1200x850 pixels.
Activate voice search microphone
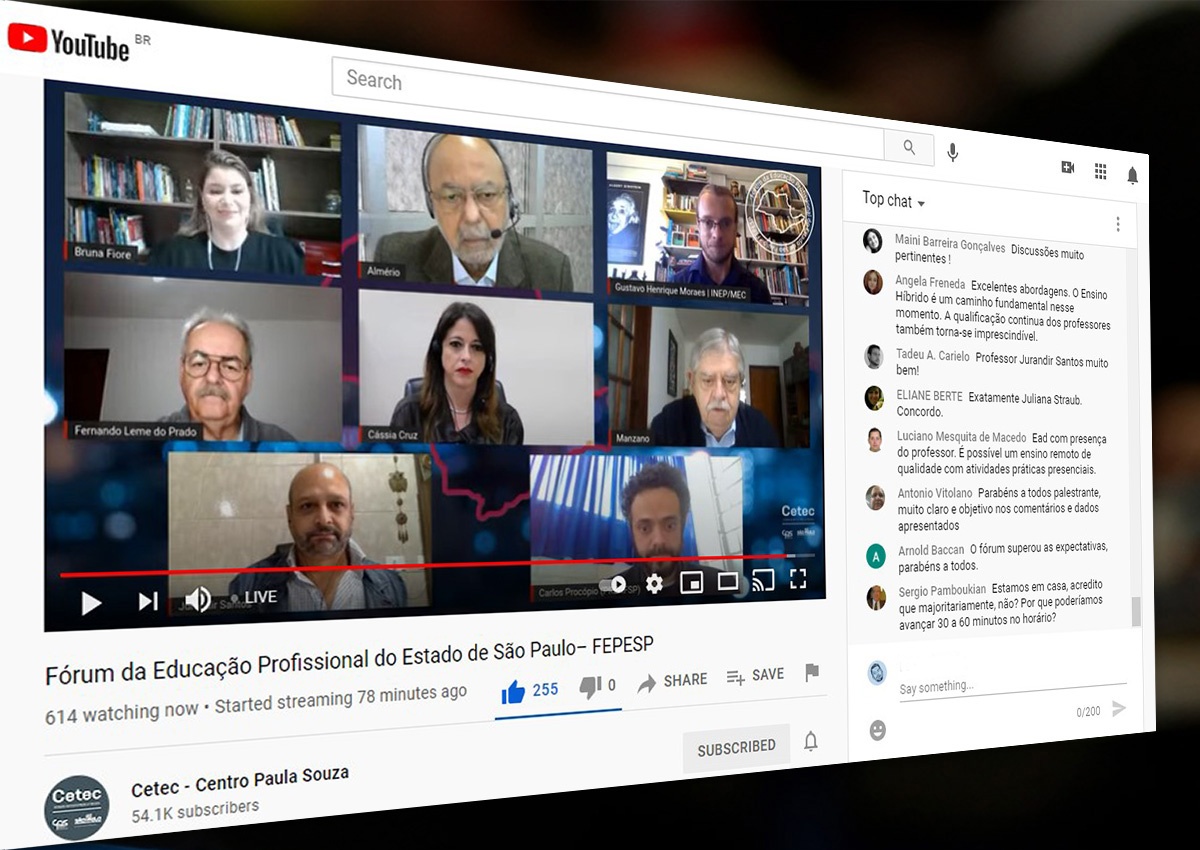click(953, 152)
